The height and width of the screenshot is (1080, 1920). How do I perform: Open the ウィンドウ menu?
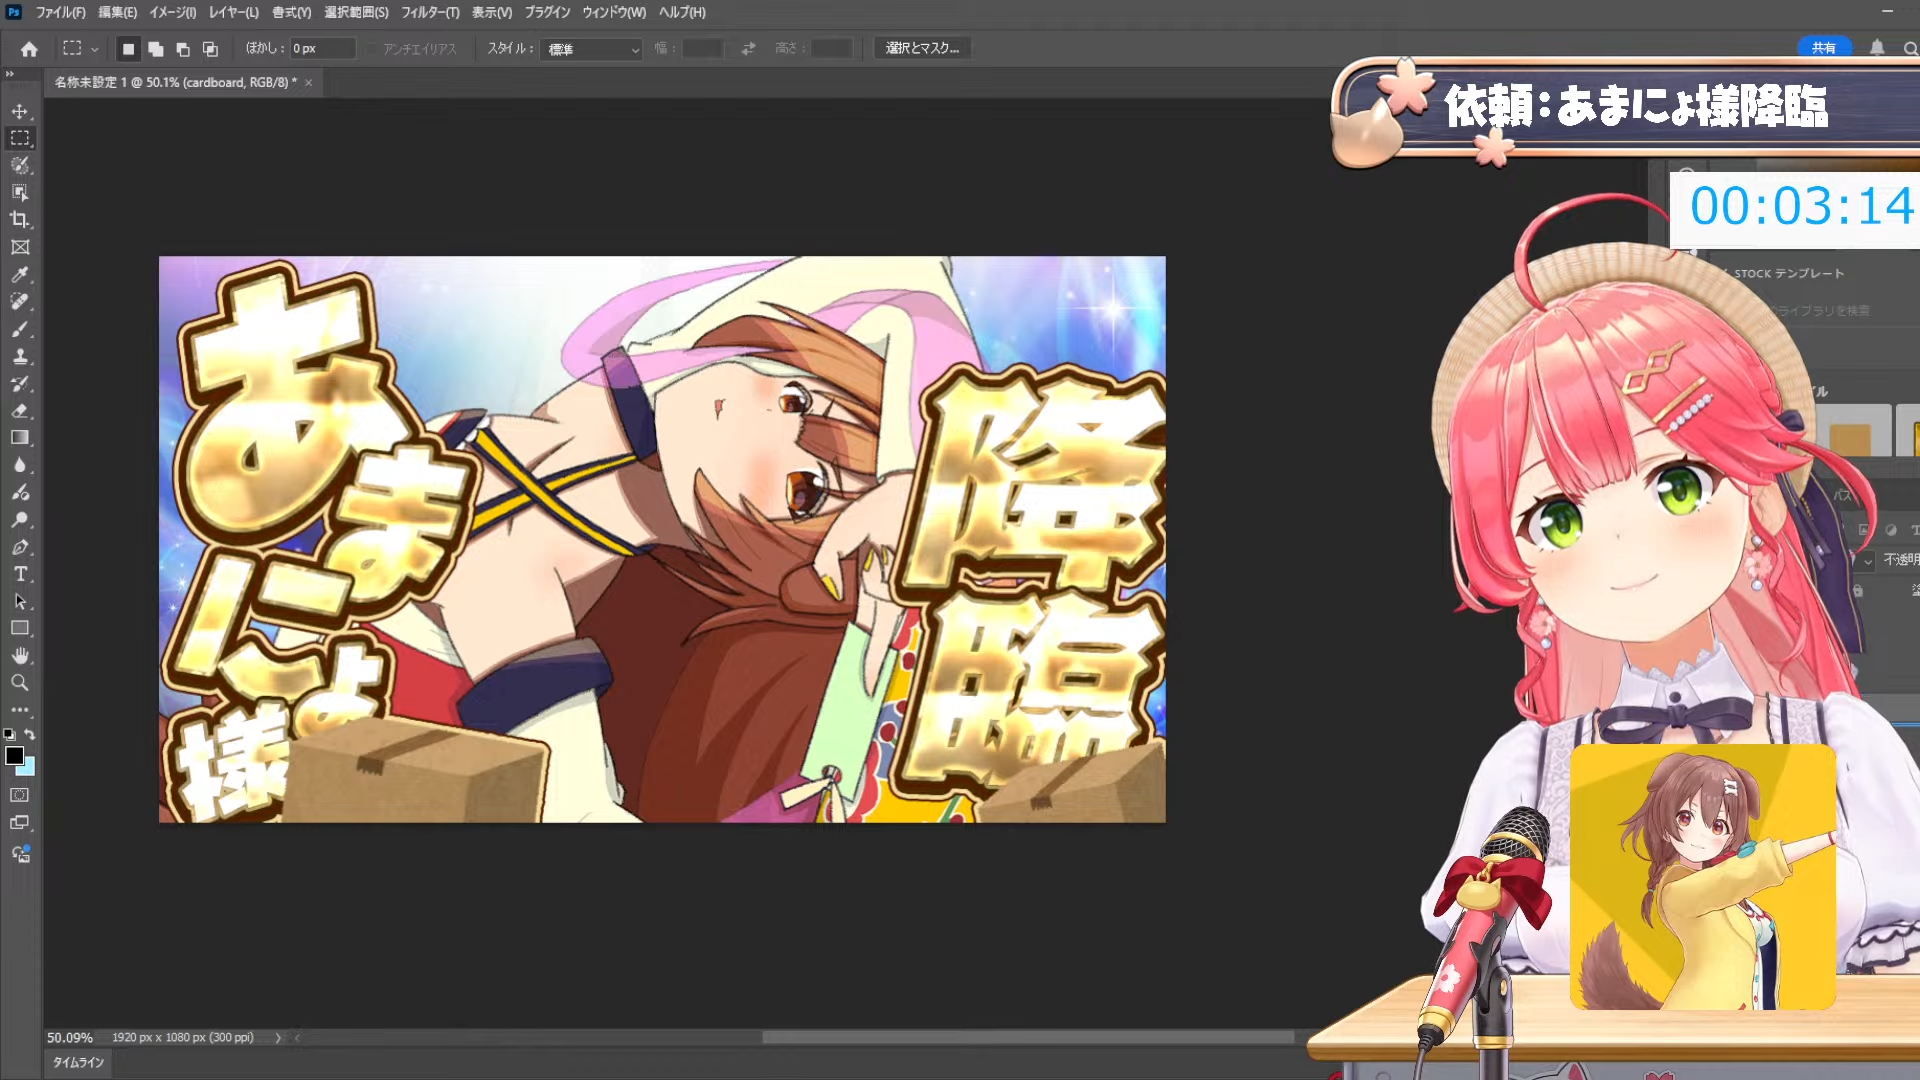[x=614, y=12]
